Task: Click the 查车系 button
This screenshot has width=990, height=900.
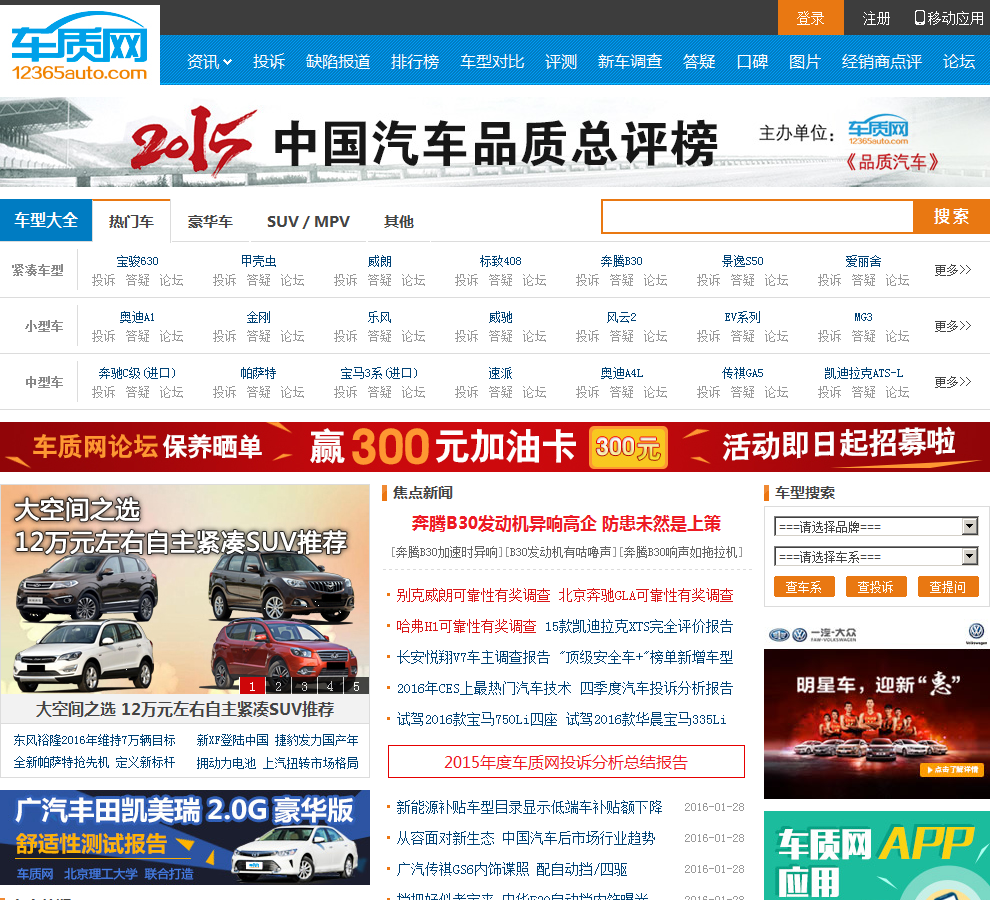Action: pyautogui.click(x=804, y=587)
